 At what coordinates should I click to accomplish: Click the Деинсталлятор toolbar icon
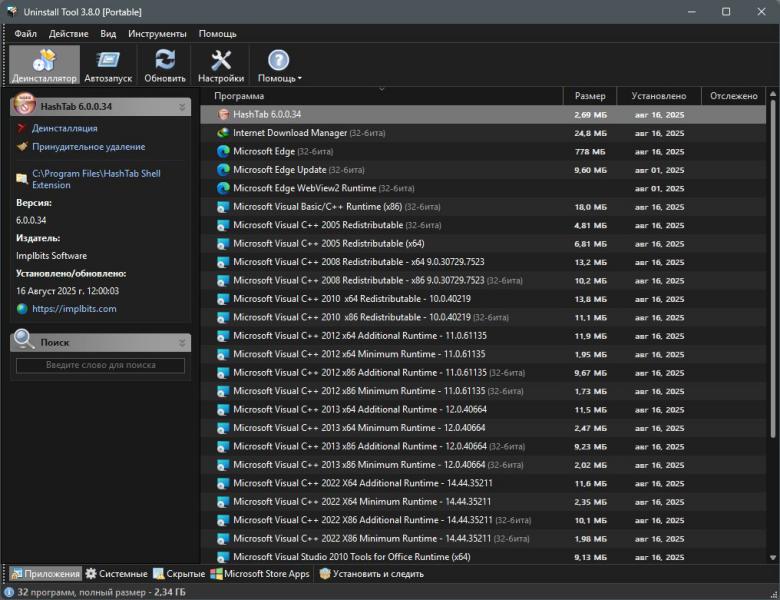(44, 66)
